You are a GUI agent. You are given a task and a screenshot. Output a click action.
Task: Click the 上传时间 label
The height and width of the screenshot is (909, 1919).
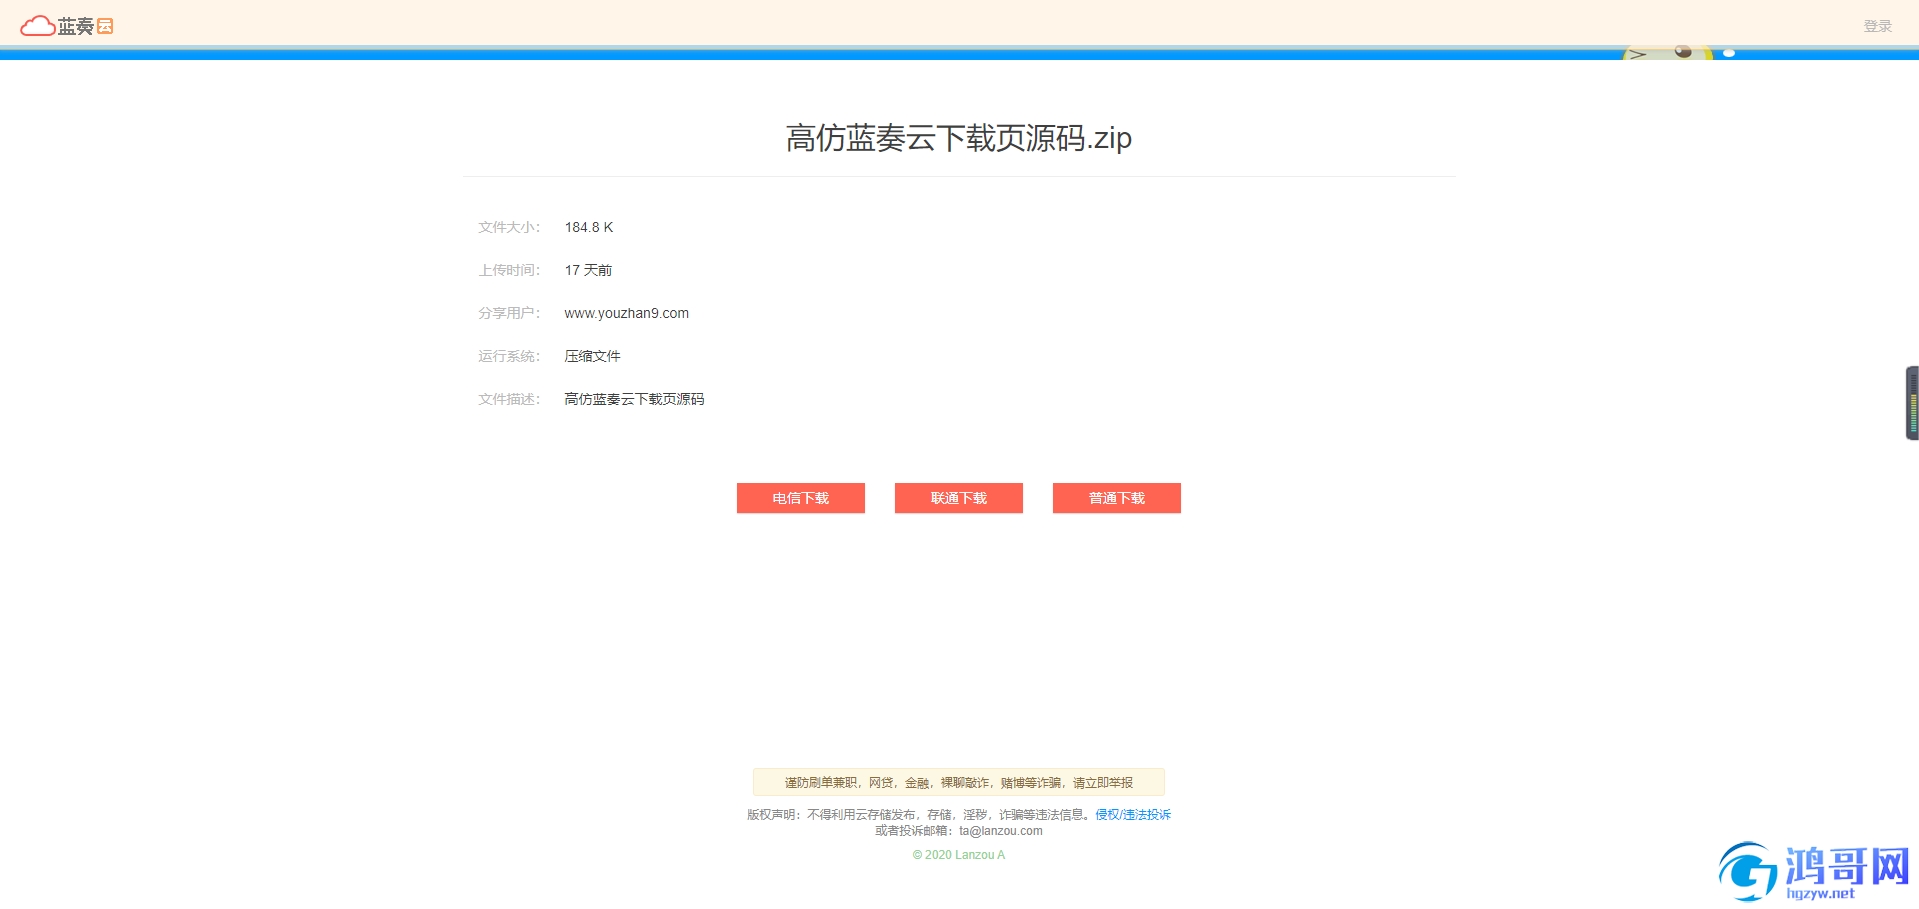click(x=509, y=270)
